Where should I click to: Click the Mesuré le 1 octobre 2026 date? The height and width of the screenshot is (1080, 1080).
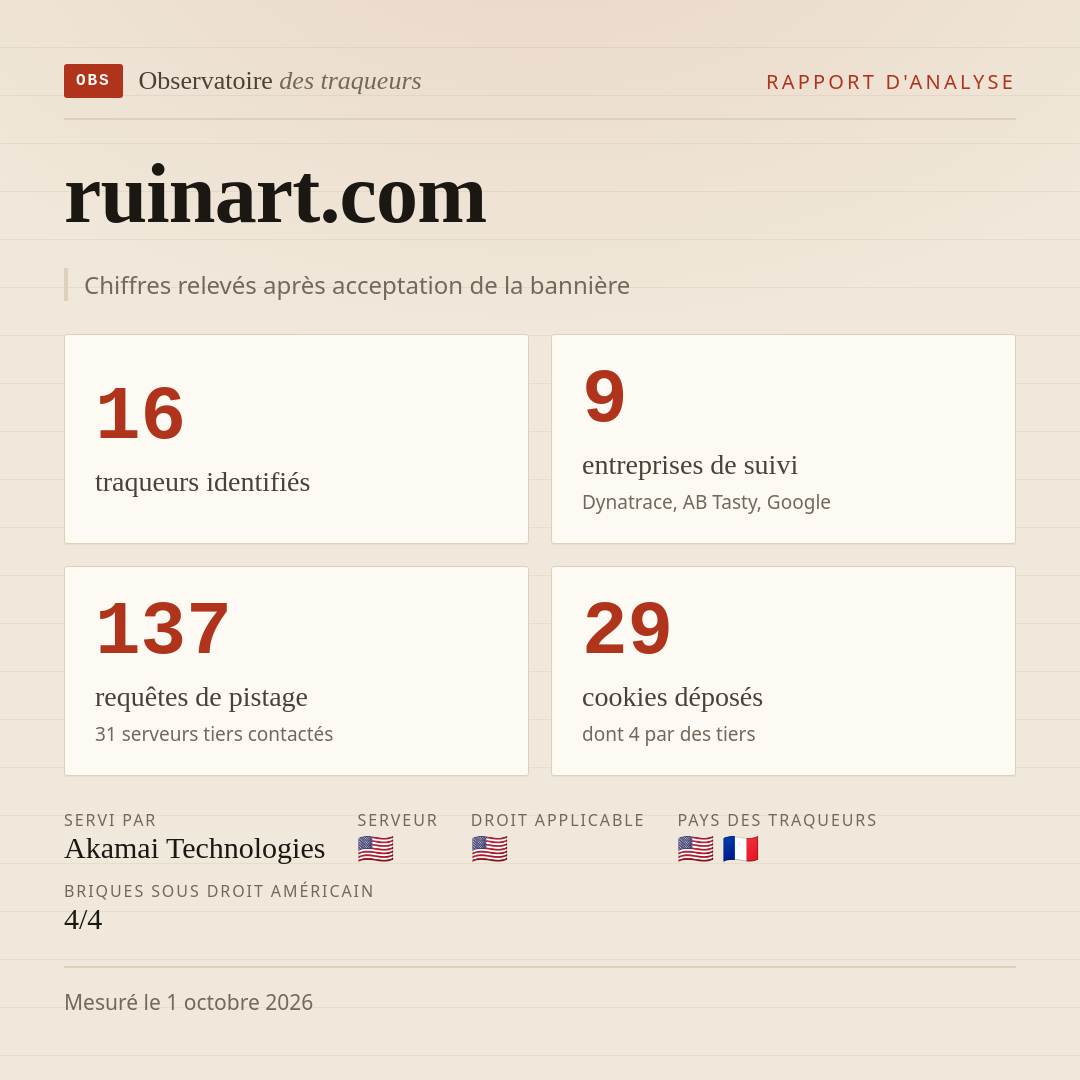189,1002
